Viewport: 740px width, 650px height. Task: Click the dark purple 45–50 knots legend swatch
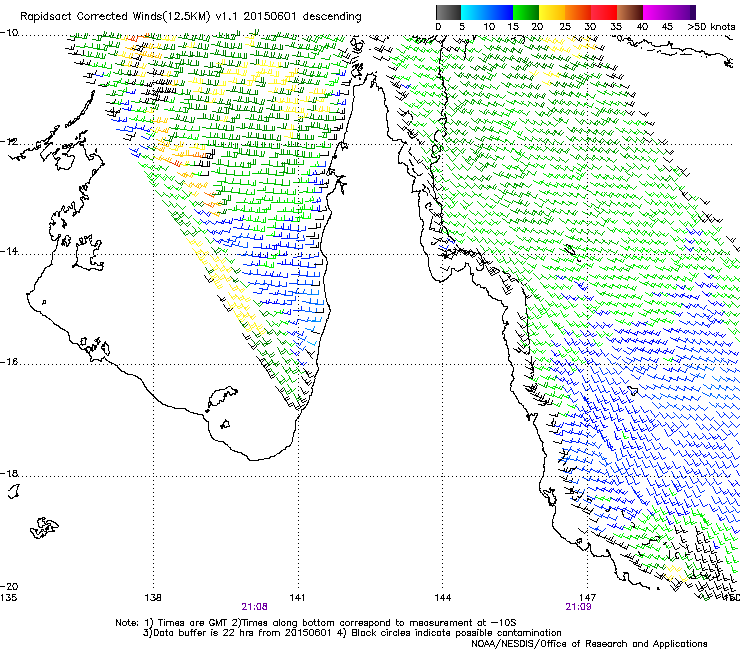tap(682, 12)
